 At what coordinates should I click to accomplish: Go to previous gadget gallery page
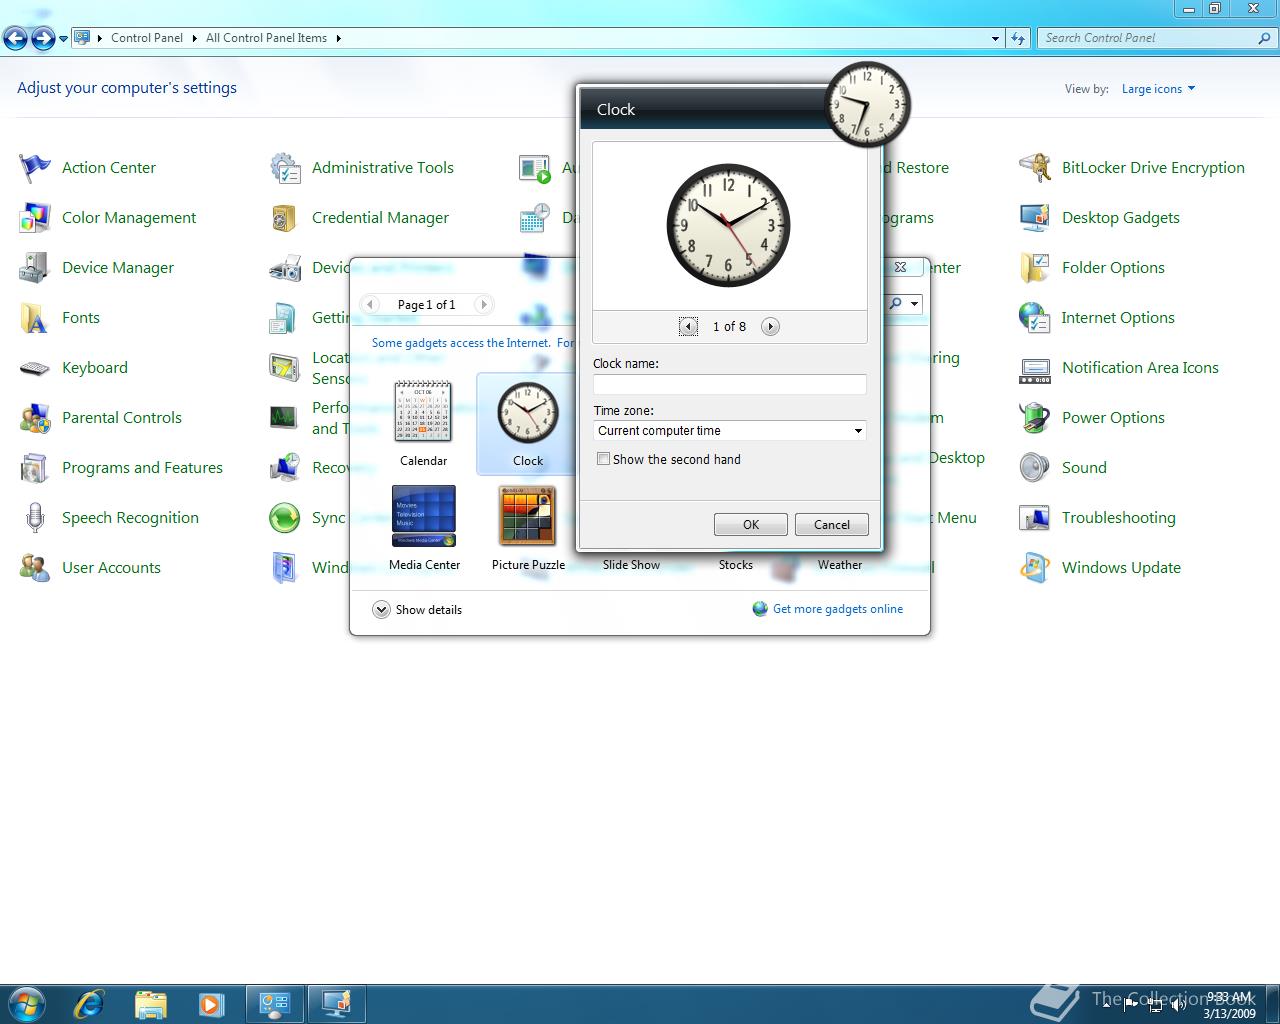[x=370, y=304]
